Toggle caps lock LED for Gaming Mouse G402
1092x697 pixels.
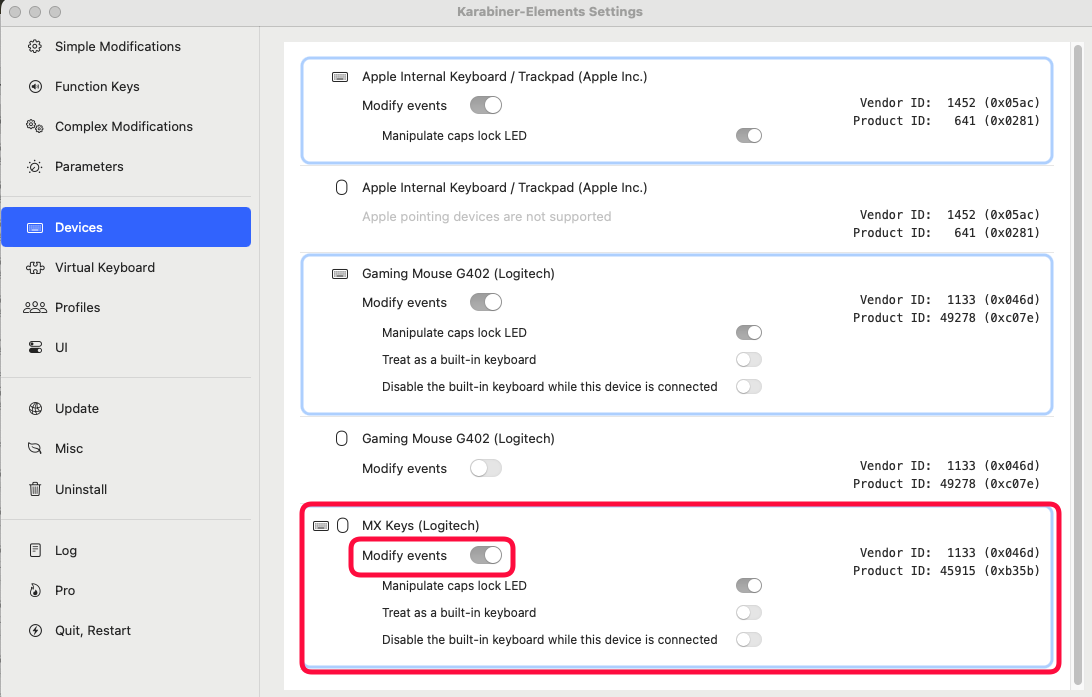(x=749, y=333)
